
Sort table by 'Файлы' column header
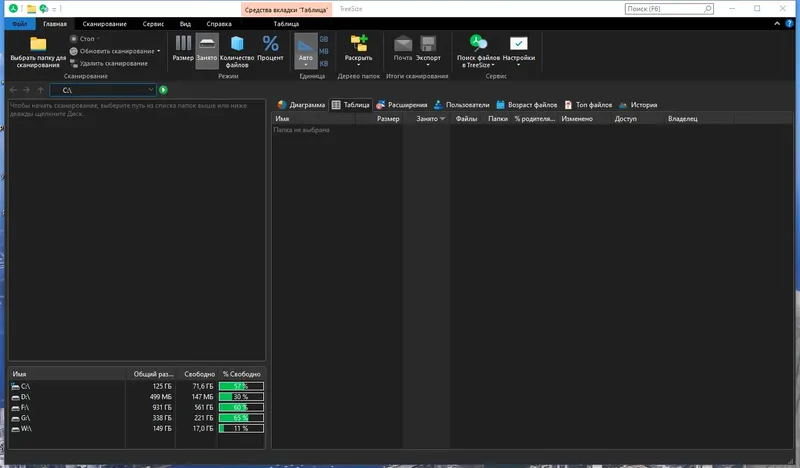click(466, 119)
